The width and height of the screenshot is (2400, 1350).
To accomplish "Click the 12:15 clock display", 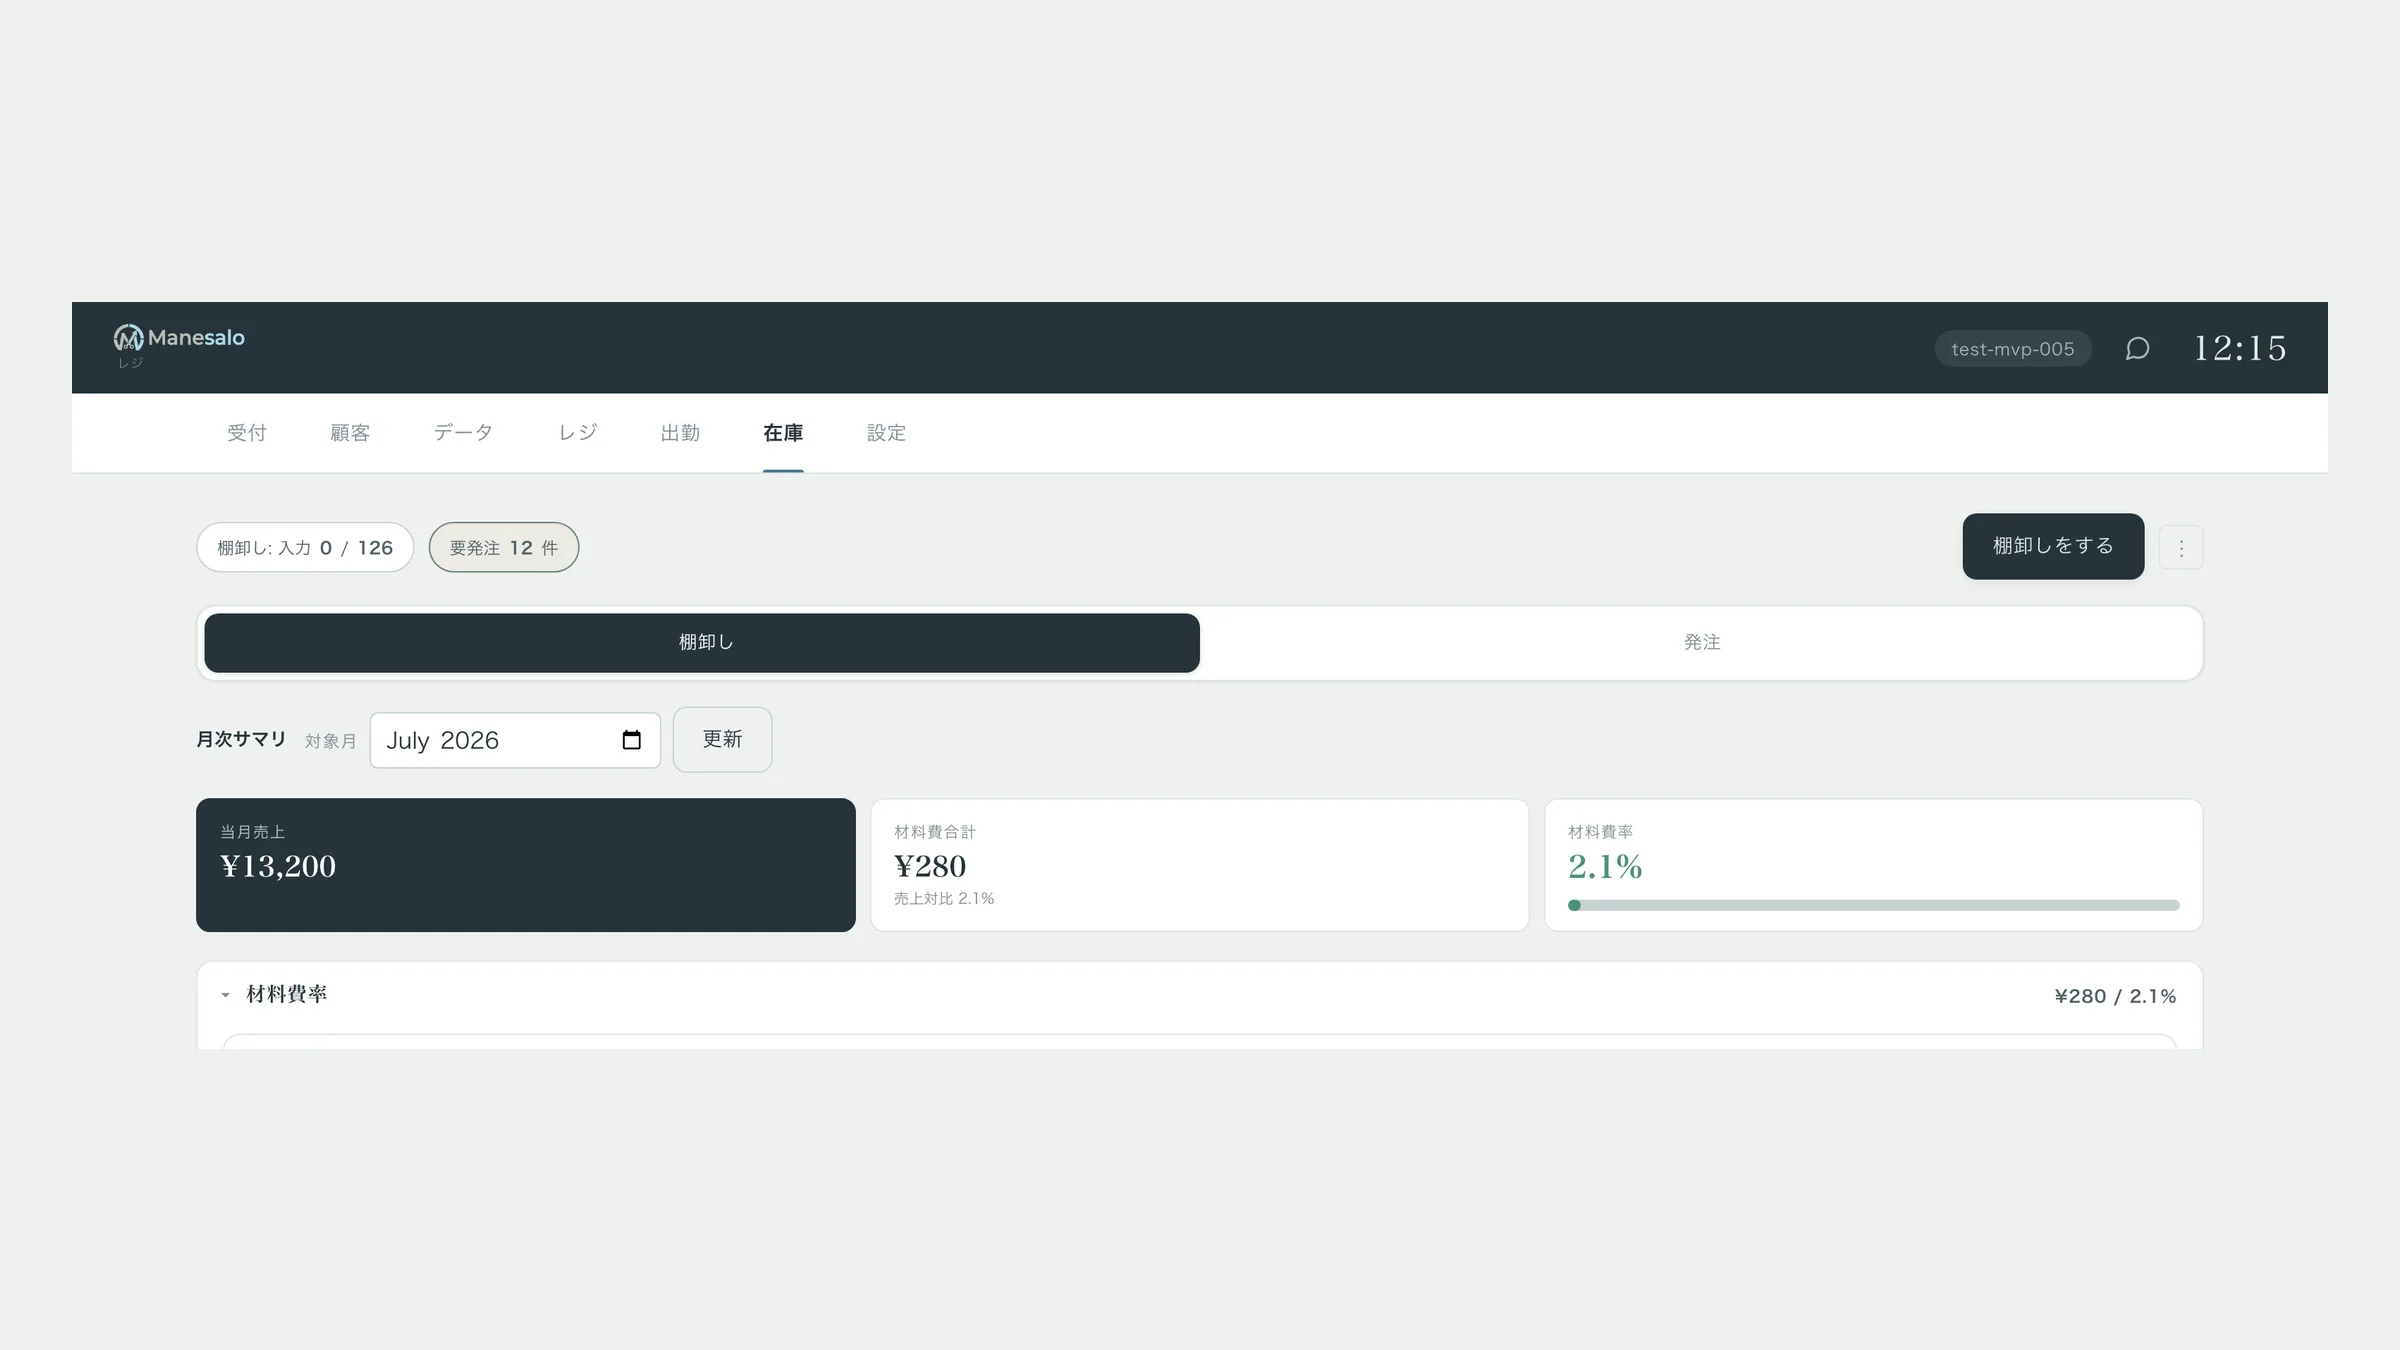I will coord(2240,348).
